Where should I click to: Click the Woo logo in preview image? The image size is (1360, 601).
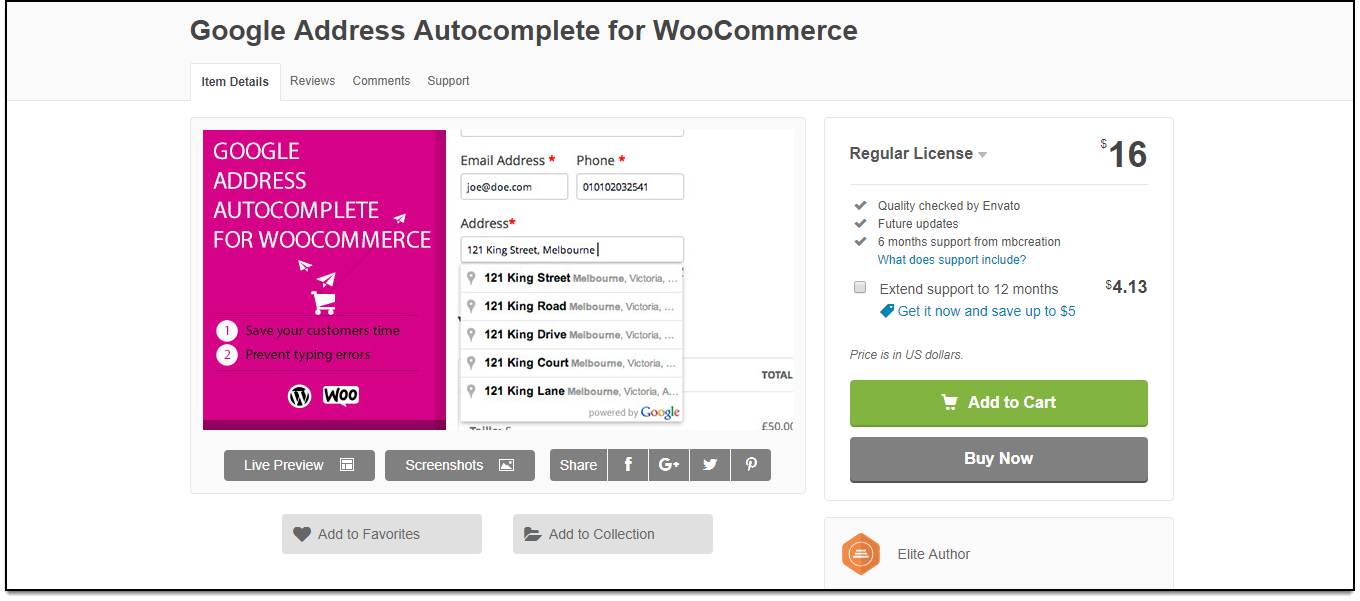pyautogui.click(x=341, y=396)
